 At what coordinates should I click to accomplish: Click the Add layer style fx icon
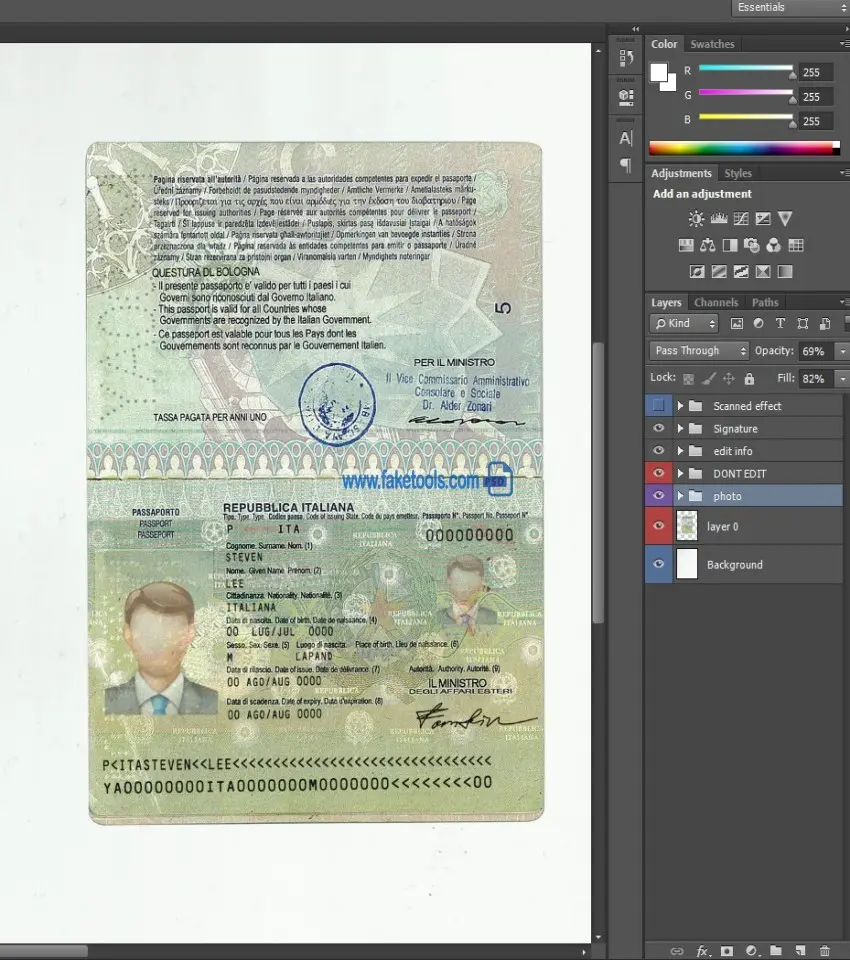pyautogui.click(x=702, y=951)
